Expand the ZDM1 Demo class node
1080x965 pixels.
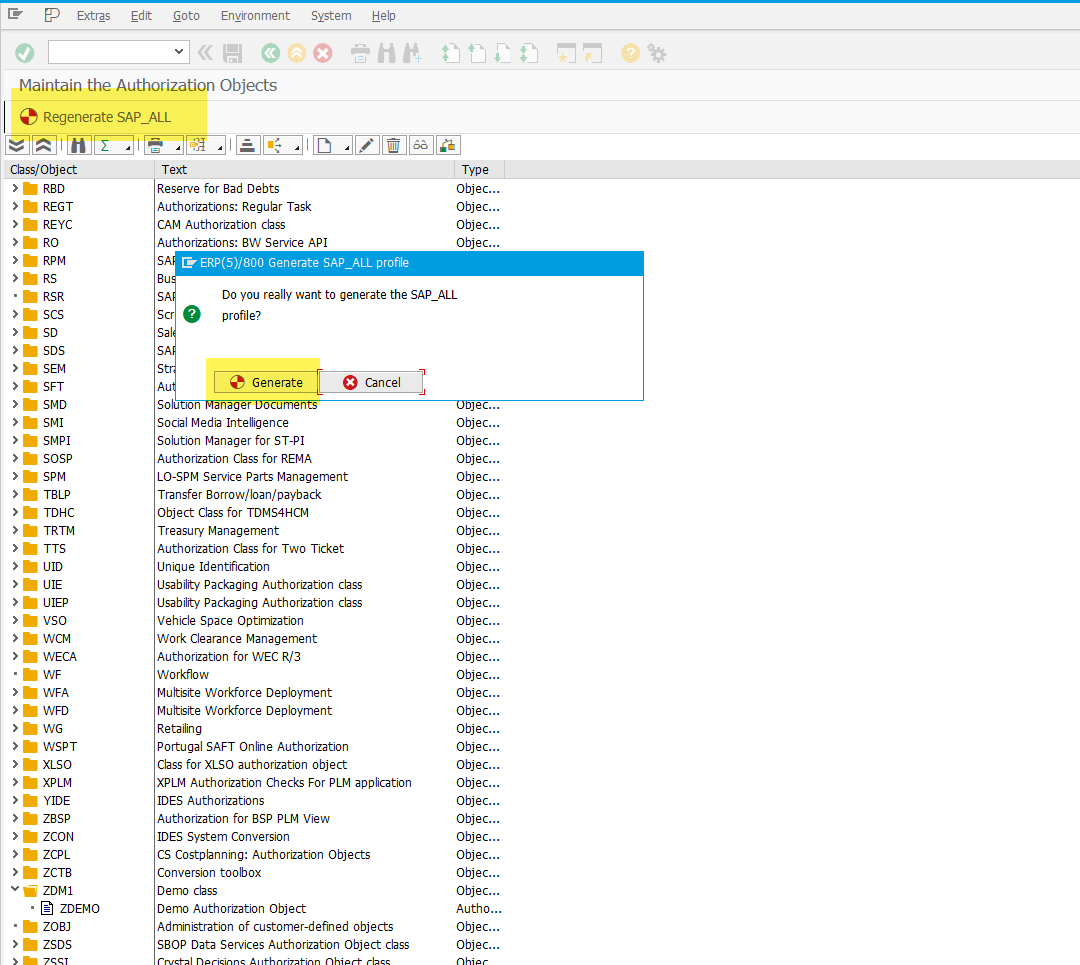pyautogui.click(x=12, y=890)
